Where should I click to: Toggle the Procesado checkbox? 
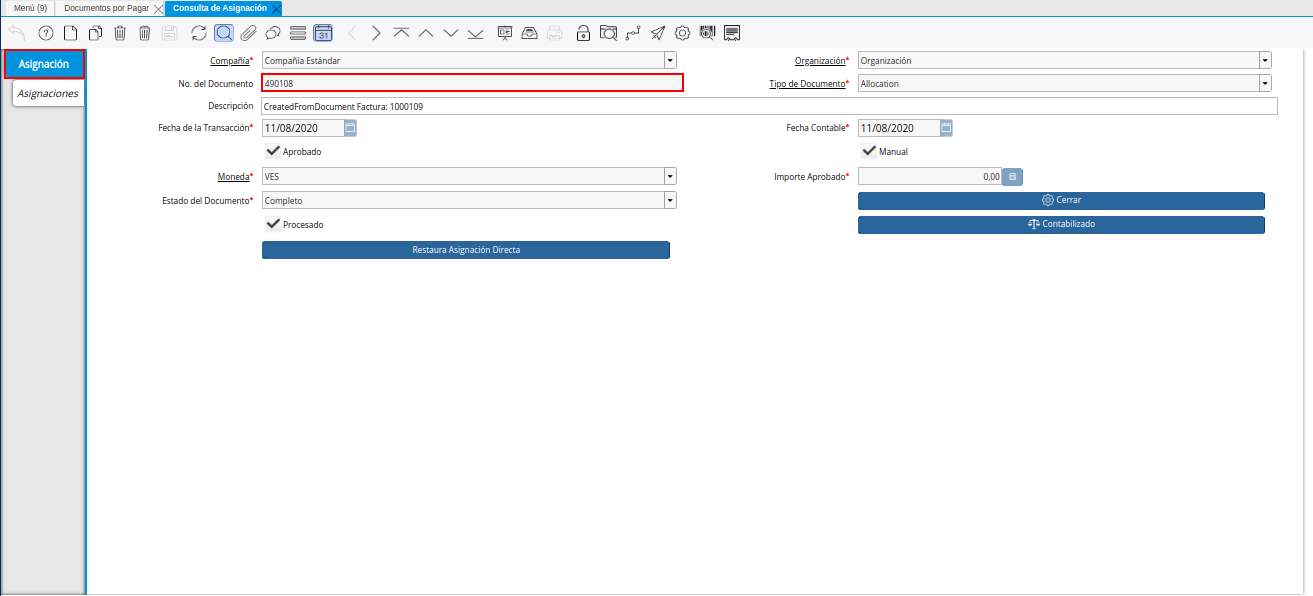point(273,224)
